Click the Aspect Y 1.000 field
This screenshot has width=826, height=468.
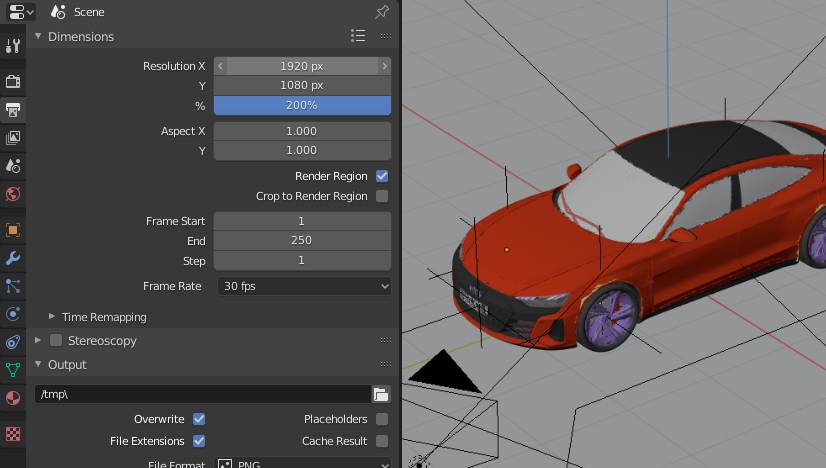point(302,150)
